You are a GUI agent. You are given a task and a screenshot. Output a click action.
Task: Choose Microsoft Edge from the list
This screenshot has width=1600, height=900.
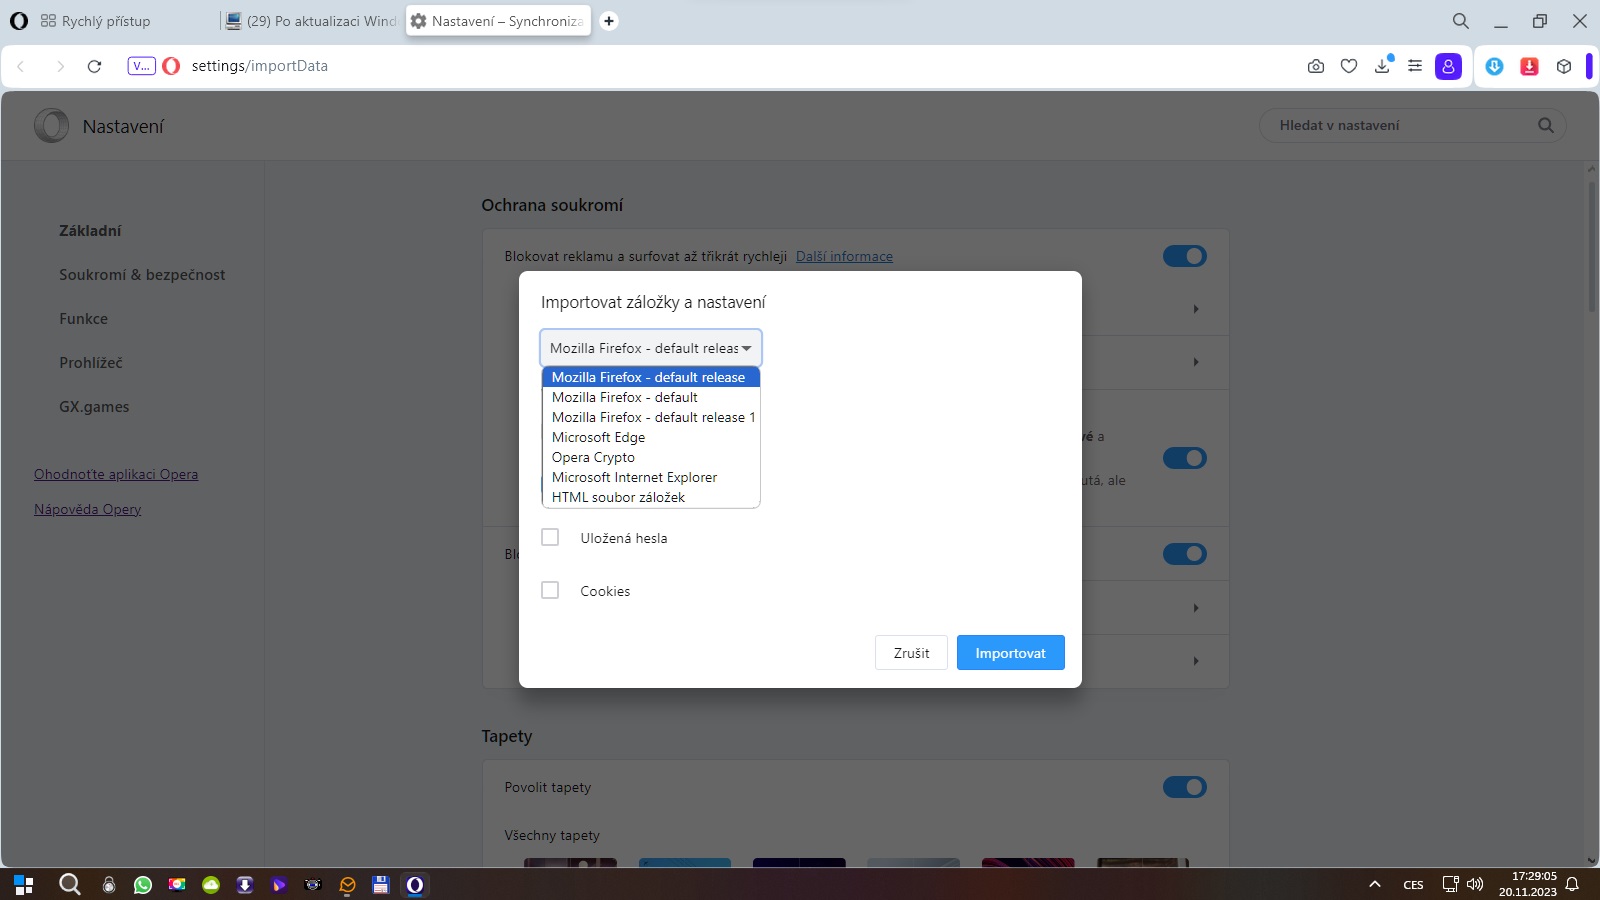(651, 437)
